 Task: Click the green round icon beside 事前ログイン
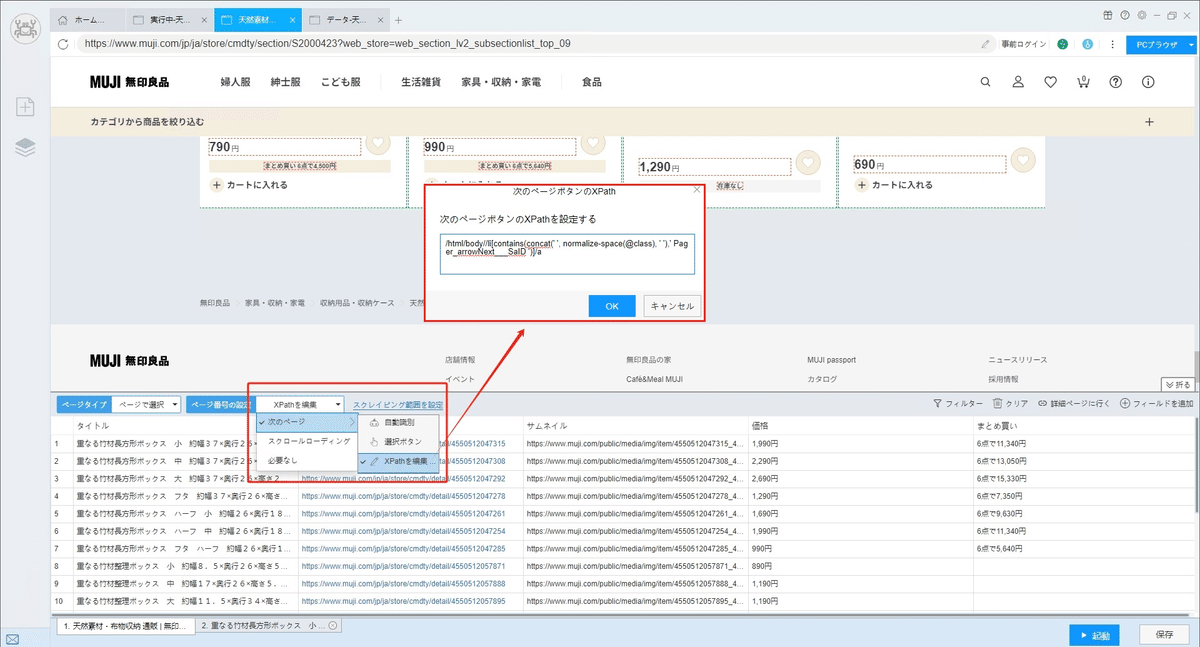point(1063,44)
